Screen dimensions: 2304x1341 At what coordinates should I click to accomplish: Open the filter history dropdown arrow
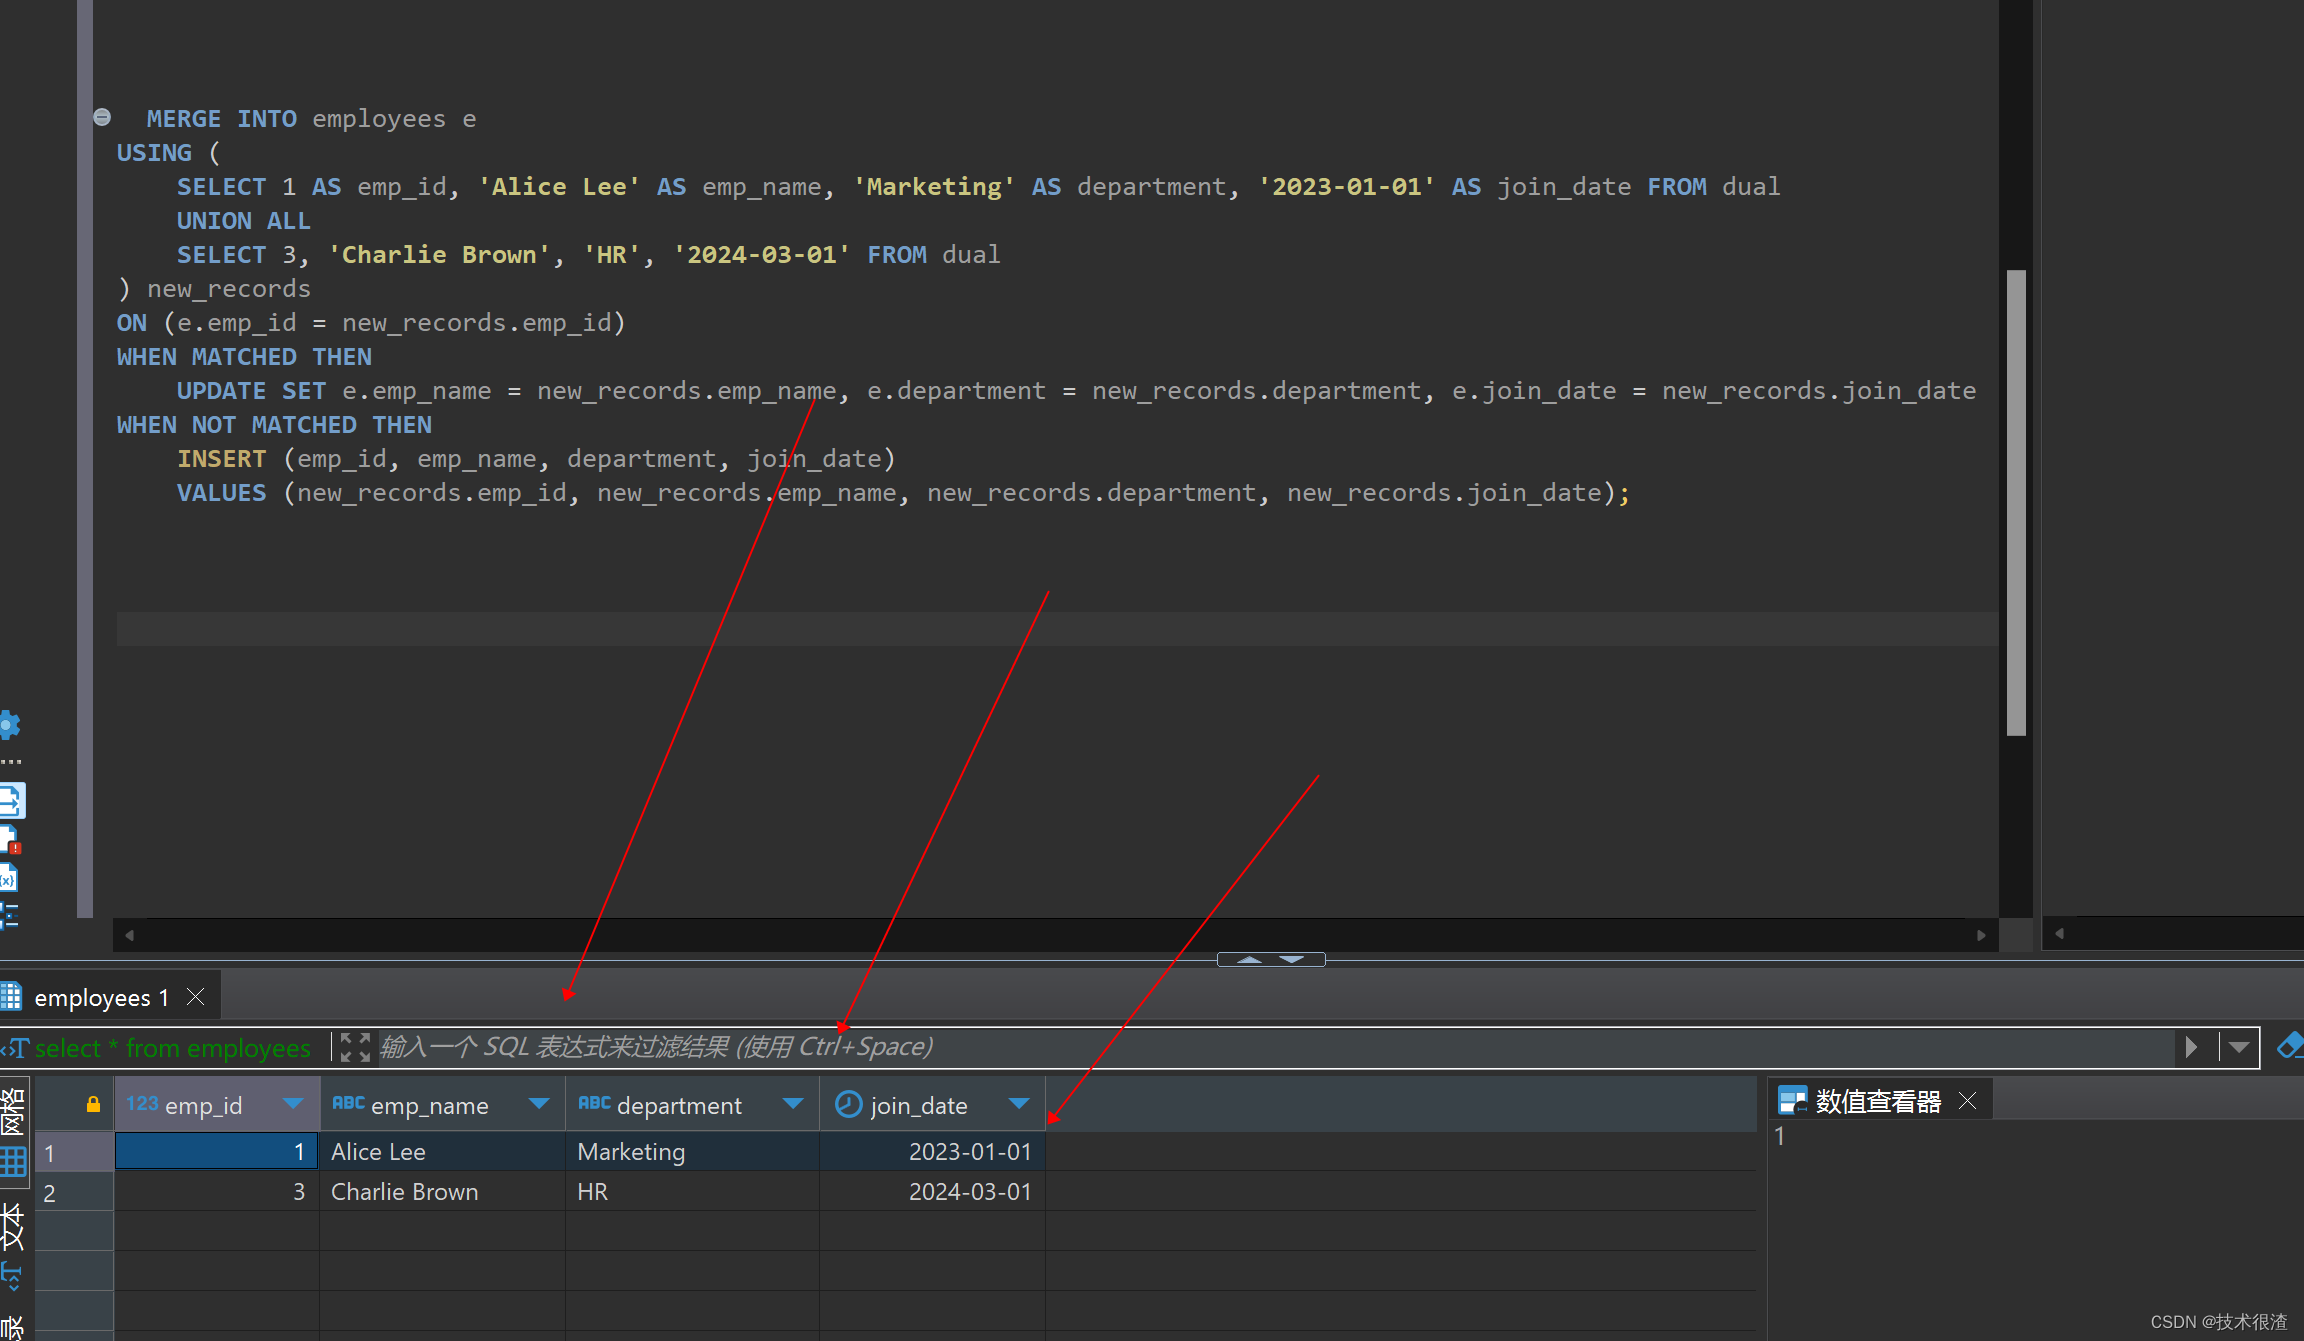2239,1047
